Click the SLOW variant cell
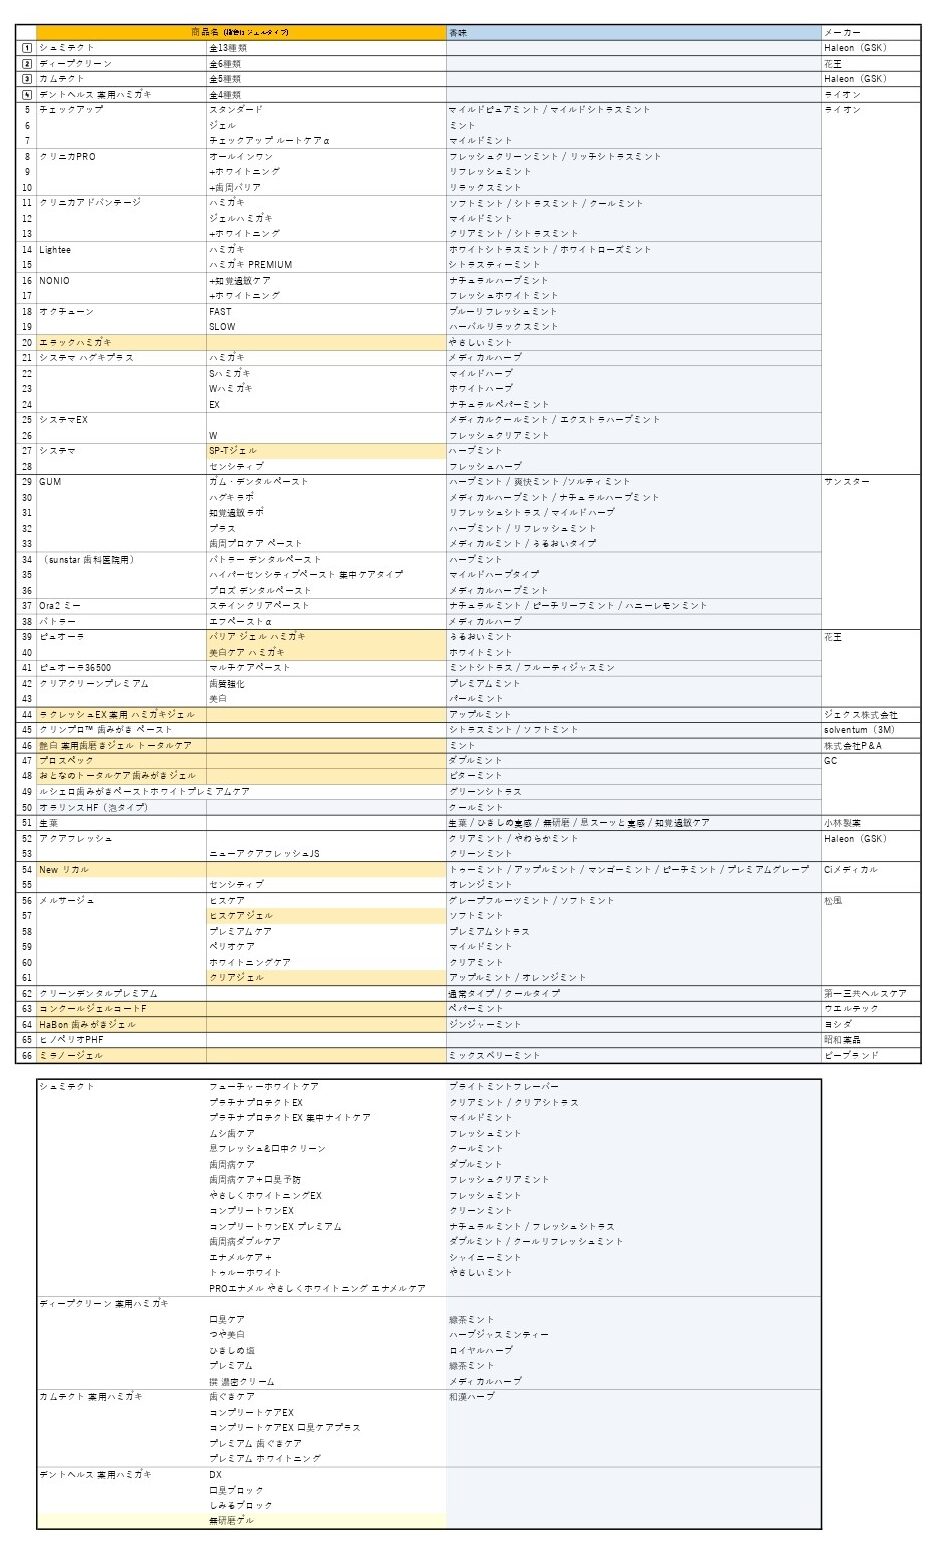 pos(326,327)
